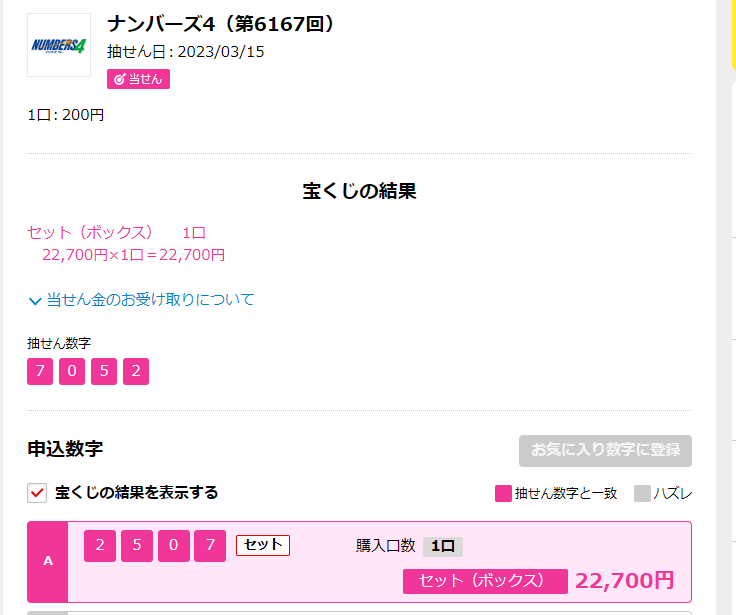Click the 22,700円 prize amount in row A
The height and width of the screenshot is (615, 736).
pos(624,581)
